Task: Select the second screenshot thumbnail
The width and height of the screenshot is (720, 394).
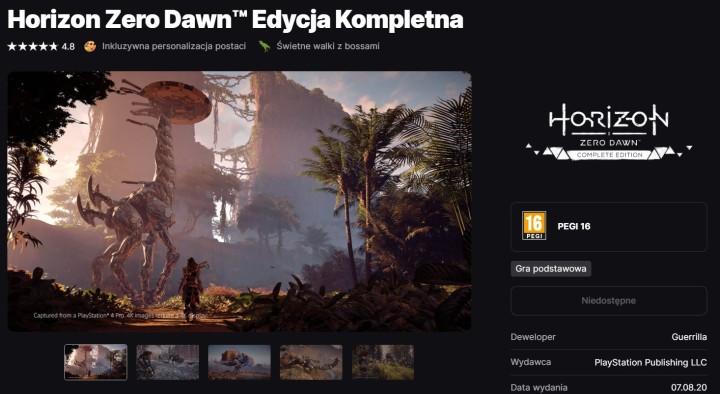Action: pyautogui.click(x=168, y=362)
